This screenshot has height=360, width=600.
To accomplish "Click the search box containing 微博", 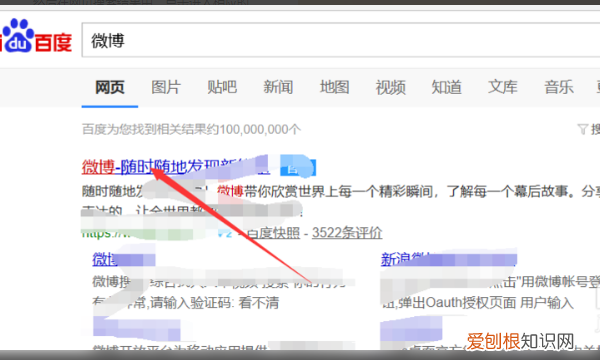I will [x=341, y=40].
